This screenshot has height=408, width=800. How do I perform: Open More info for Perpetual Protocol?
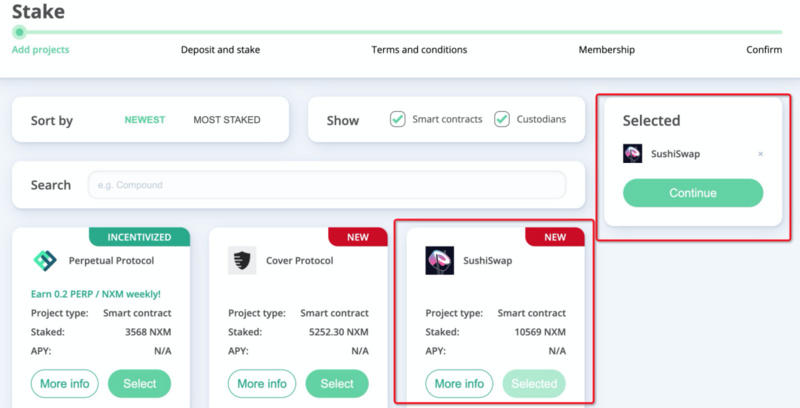[62, 383]
